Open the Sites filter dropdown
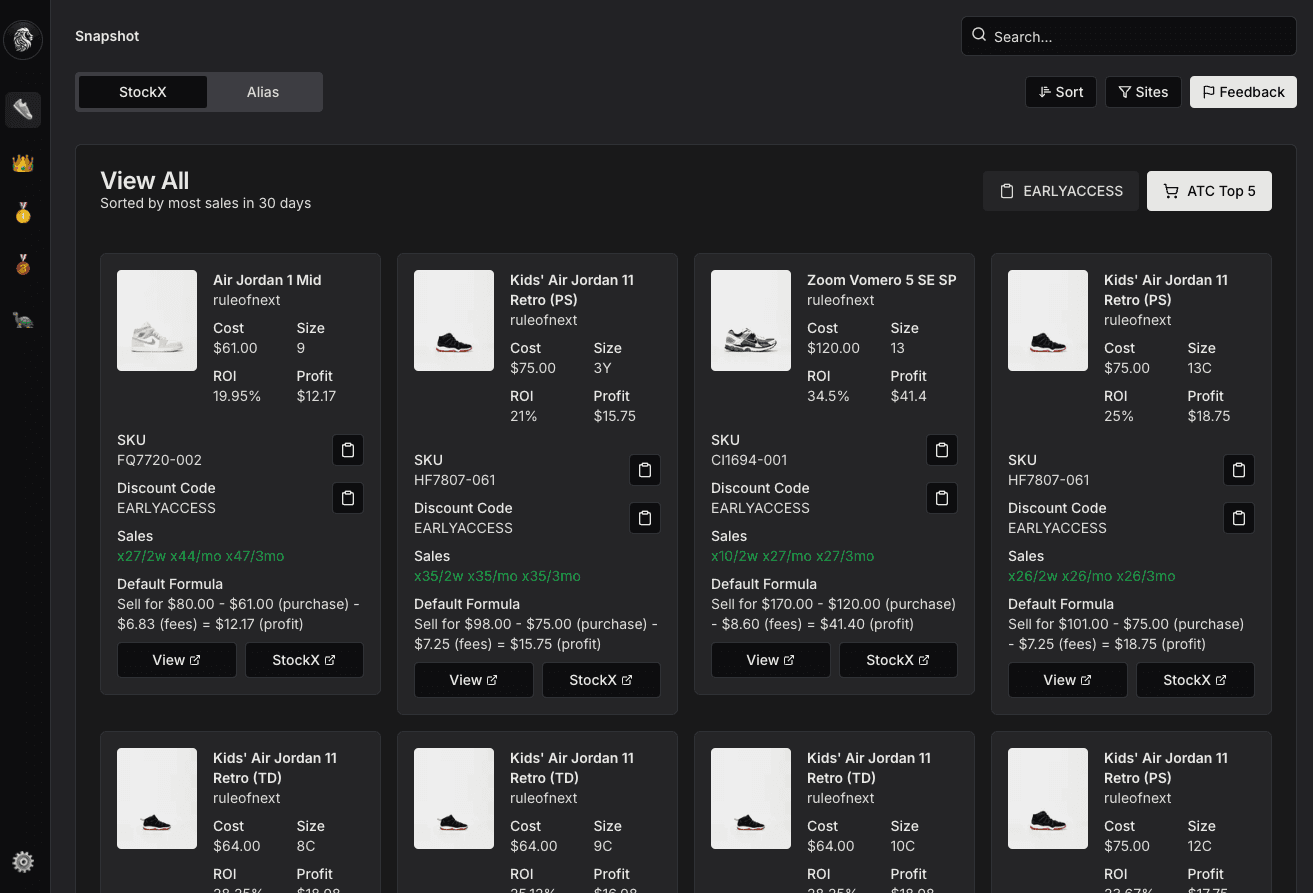 pos(1143,92)
